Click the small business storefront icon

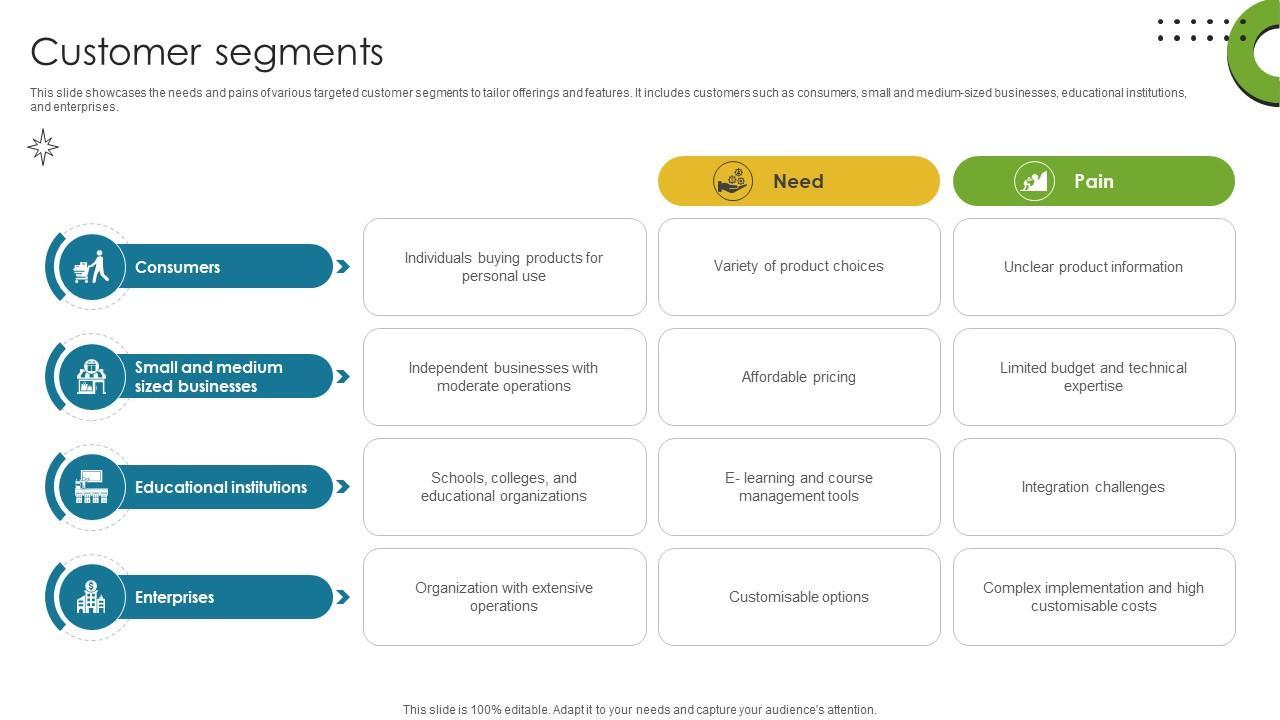91,377
